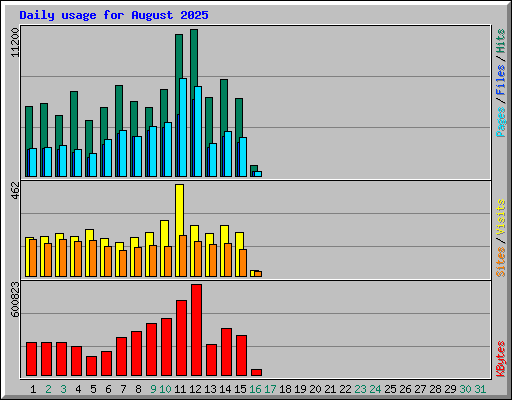Click the 11200 y-axis maximum value
The image size is (512, 400).
[15, 42]
